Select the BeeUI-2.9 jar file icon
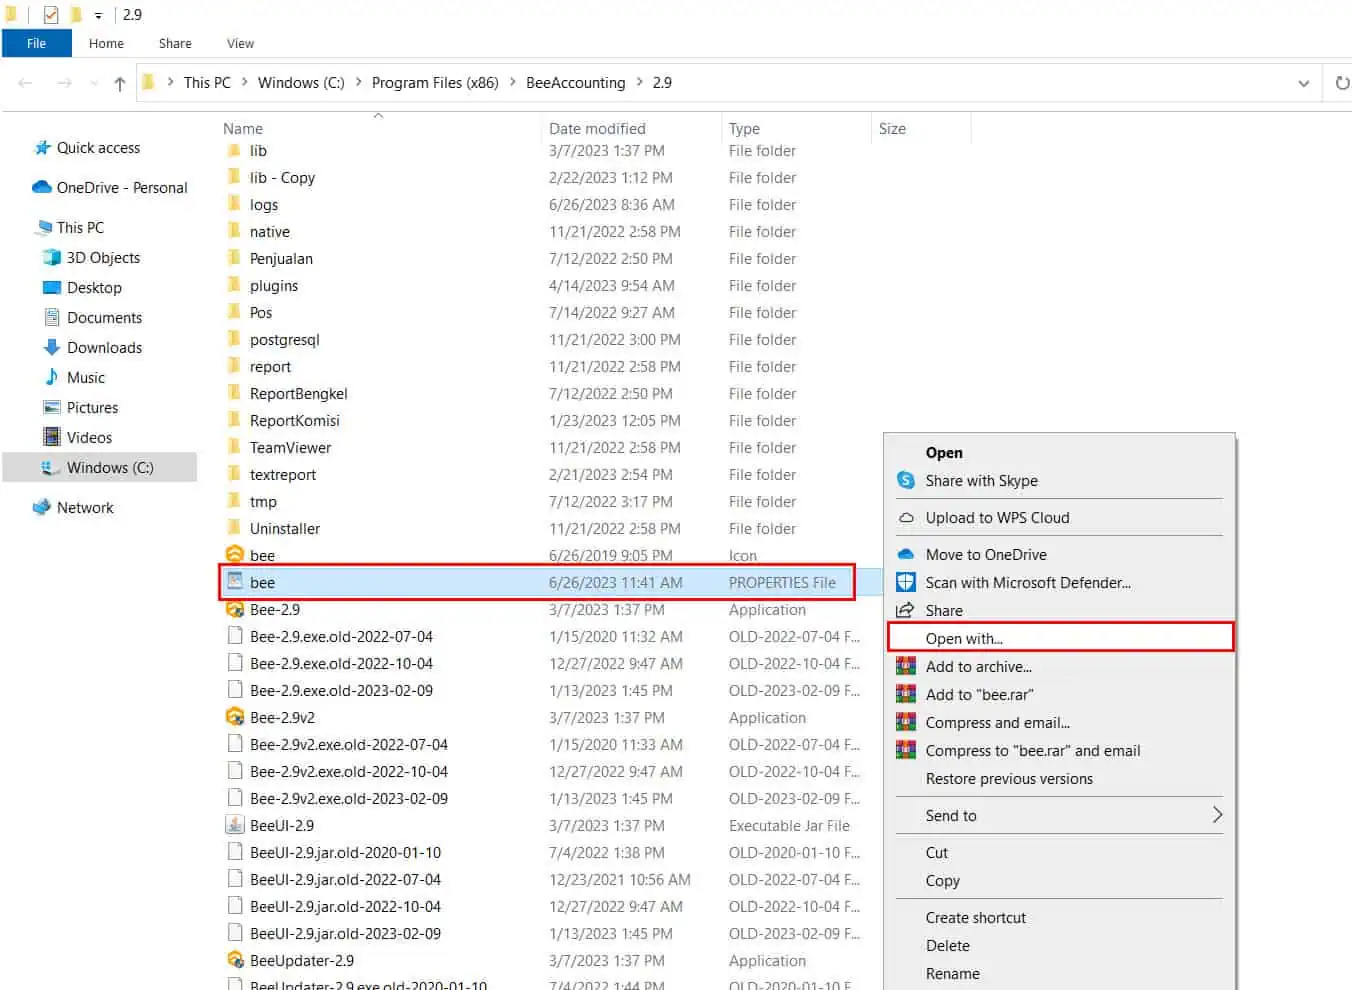The width and height of the screenshot is (1352, 990). coord(235,825)
